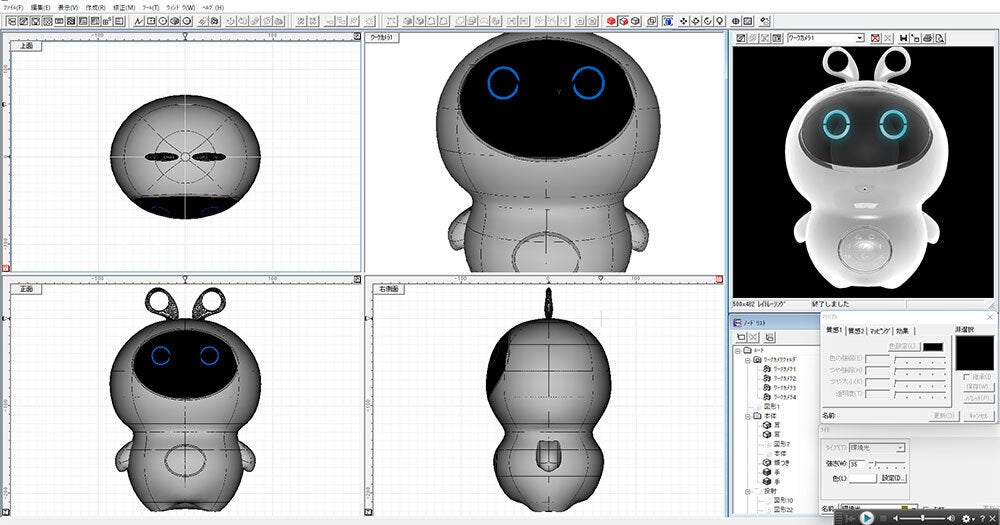
Task: Open the work camera dropdown in render window
Action: coord(859,38)
